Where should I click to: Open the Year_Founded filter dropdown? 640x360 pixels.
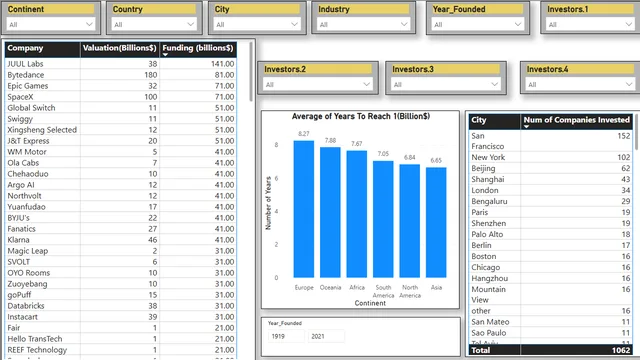pyautogui.click(x=478, y=24)
